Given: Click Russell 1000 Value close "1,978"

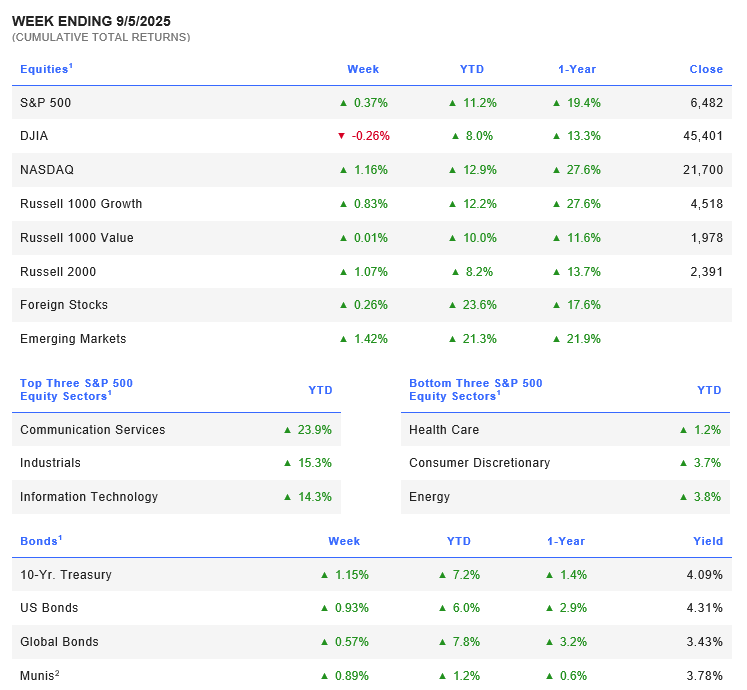Looking at the screenshot, I should 707,238.
